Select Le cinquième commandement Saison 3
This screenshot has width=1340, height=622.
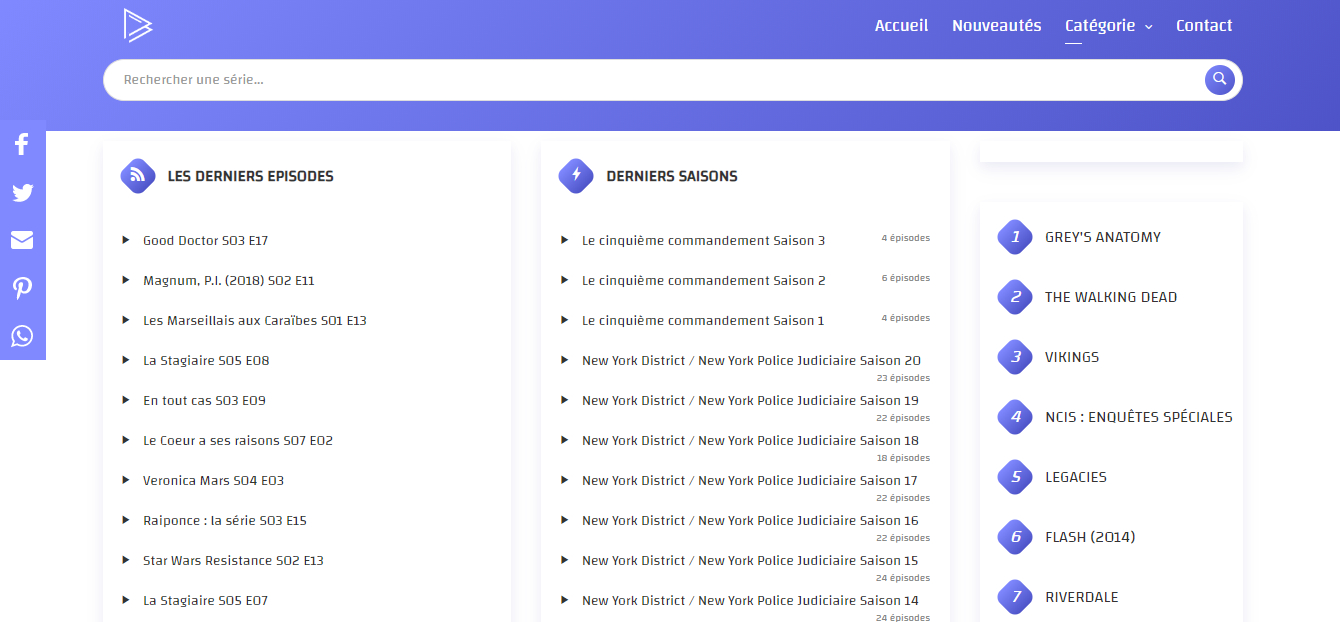point(703,241)
